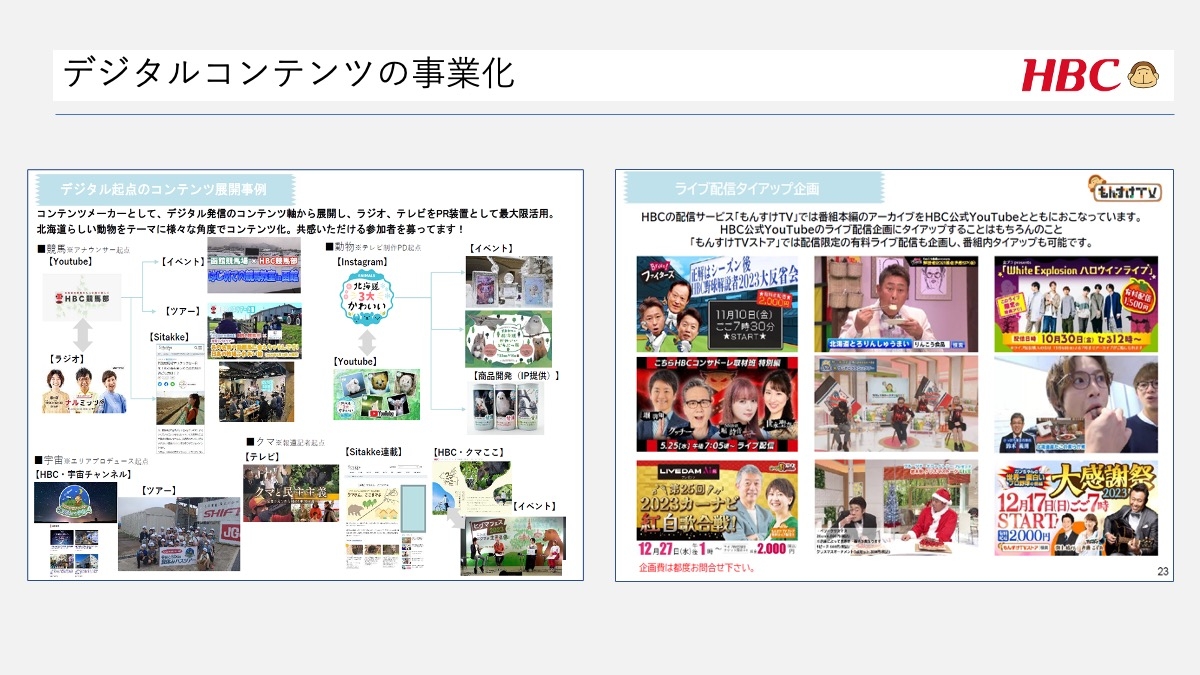Click the red HBC logo
The image size is (1200, 675).
(x=1071, y=75)
